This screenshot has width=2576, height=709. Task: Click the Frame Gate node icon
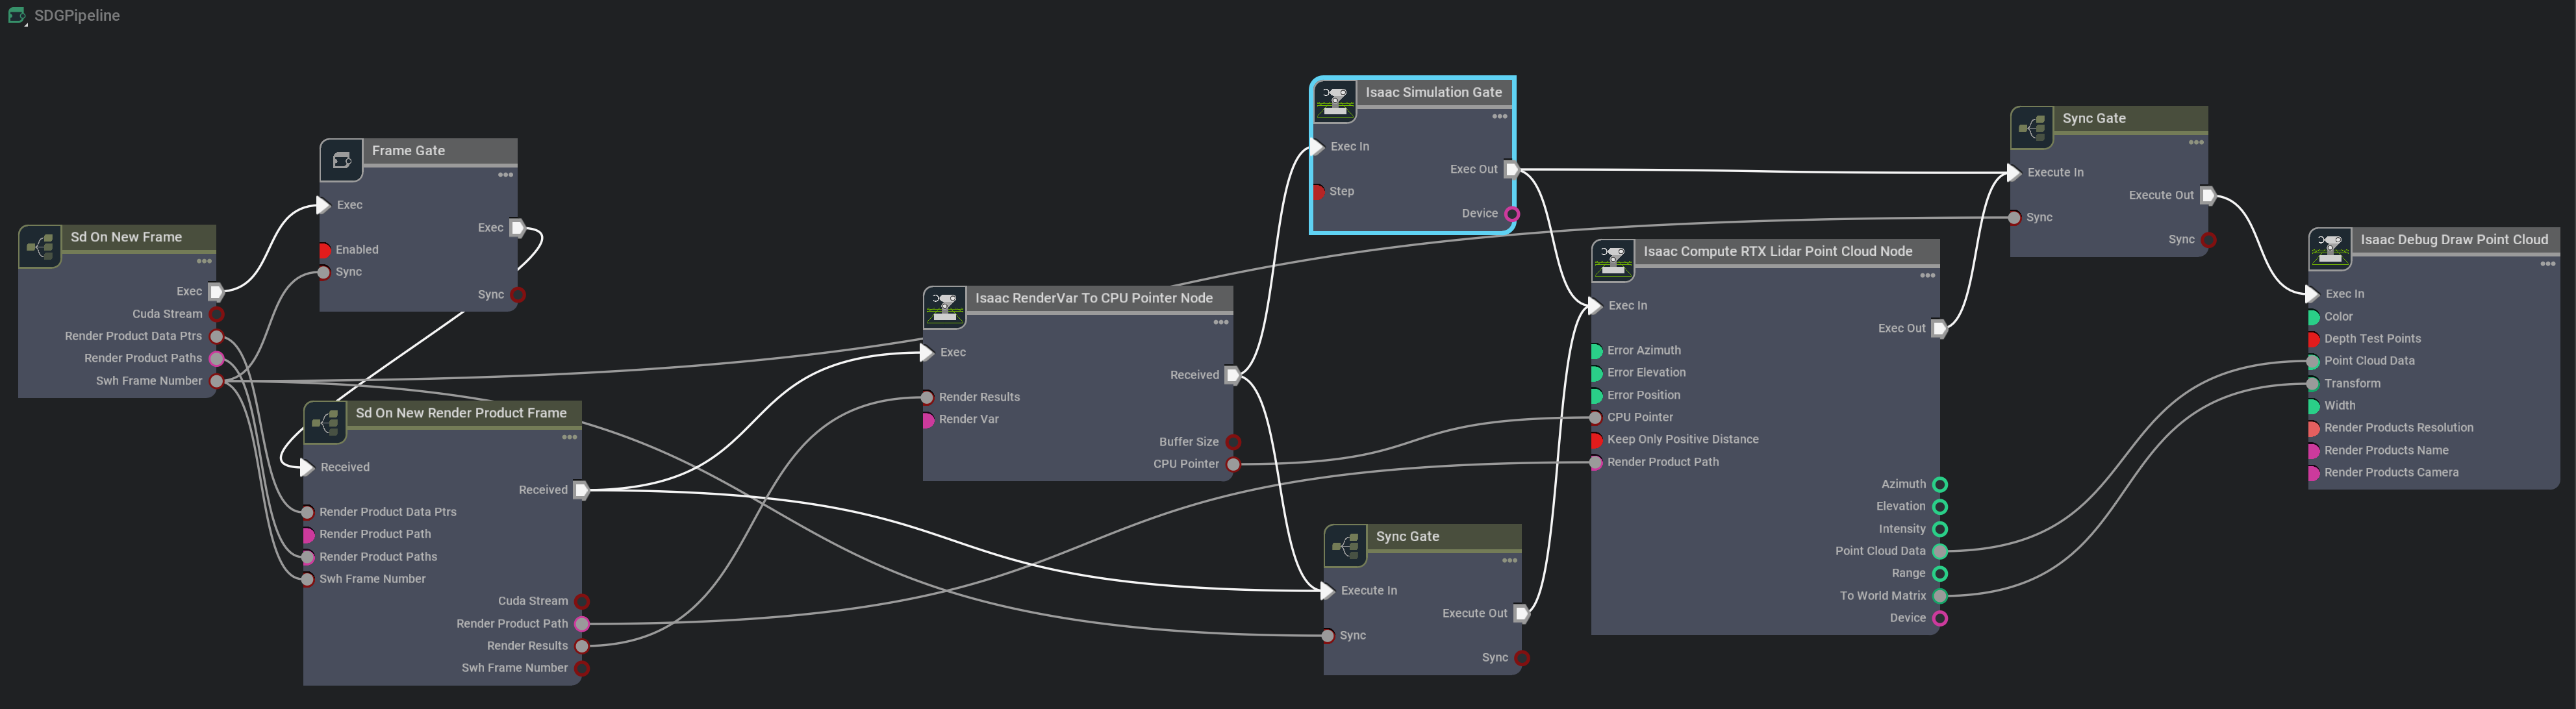point(341,160)
